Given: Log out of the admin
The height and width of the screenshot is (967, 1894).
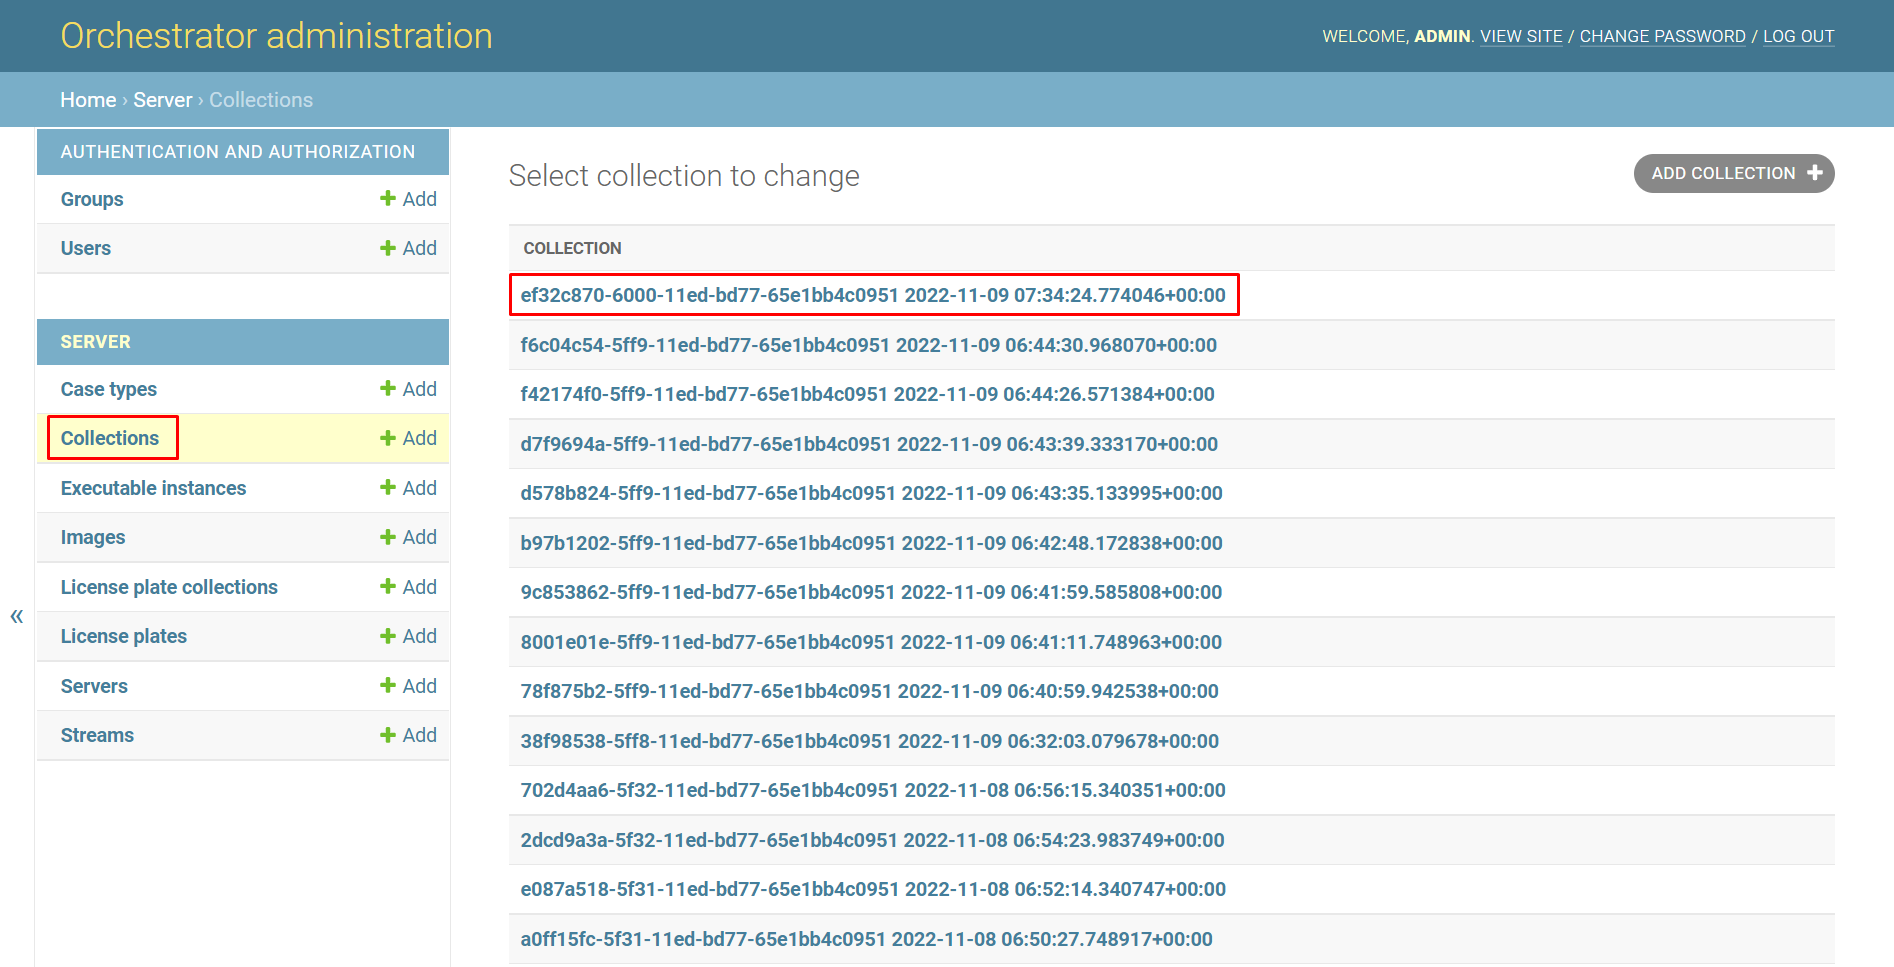Looking at the screenshot, I should (1798, 36).
